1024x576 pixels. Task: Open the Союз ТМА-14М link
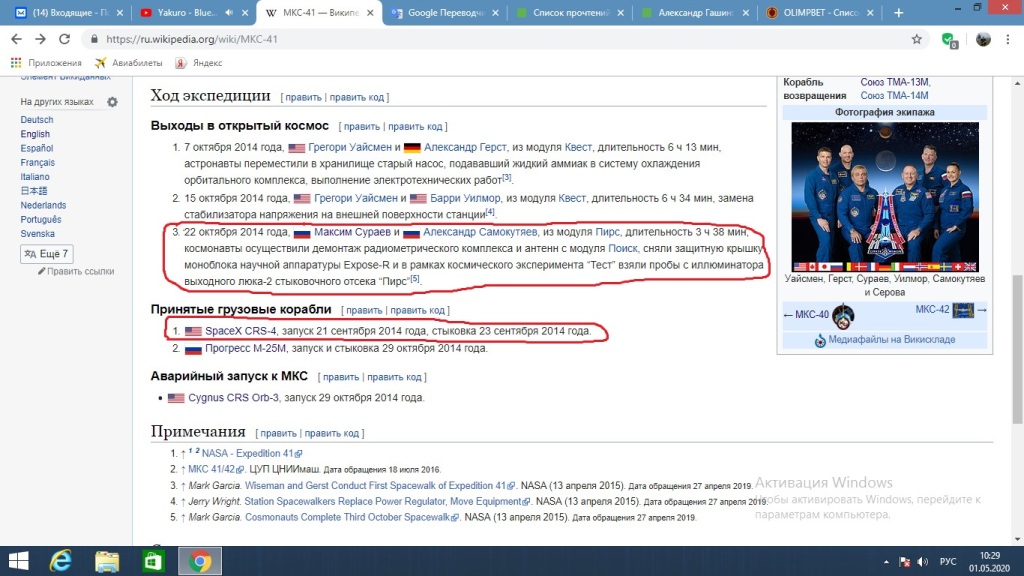click(x=894, y=95)
